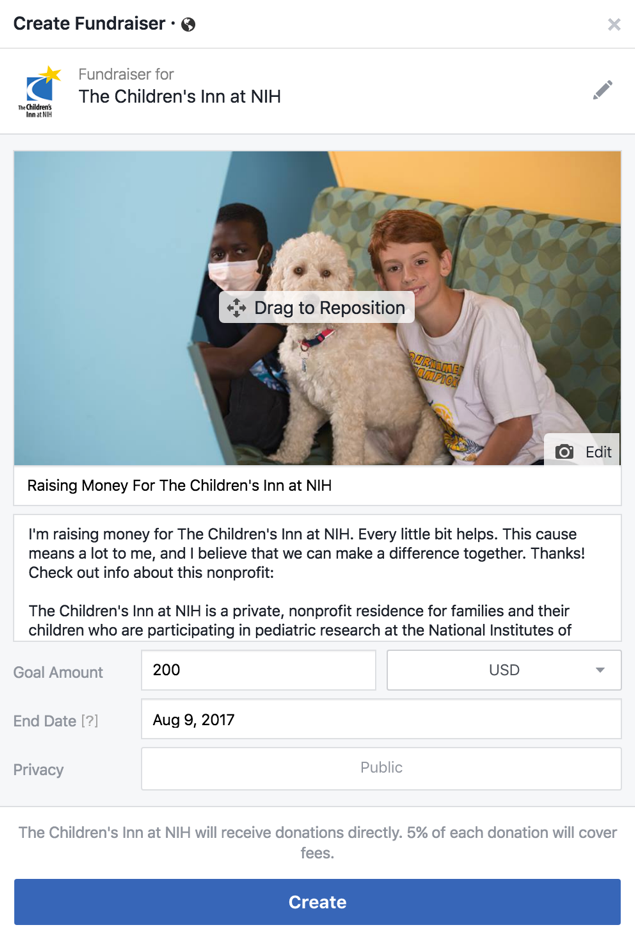This screenshot has width=635, height=938.
Task: Click the End Date help question mark
Action: click(90, 721)
